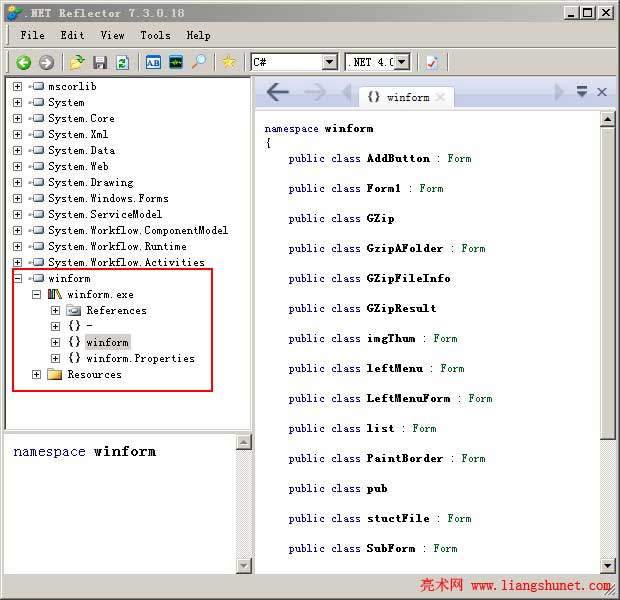
Task: Open the Form1 class link
Action: pos(384,188)
